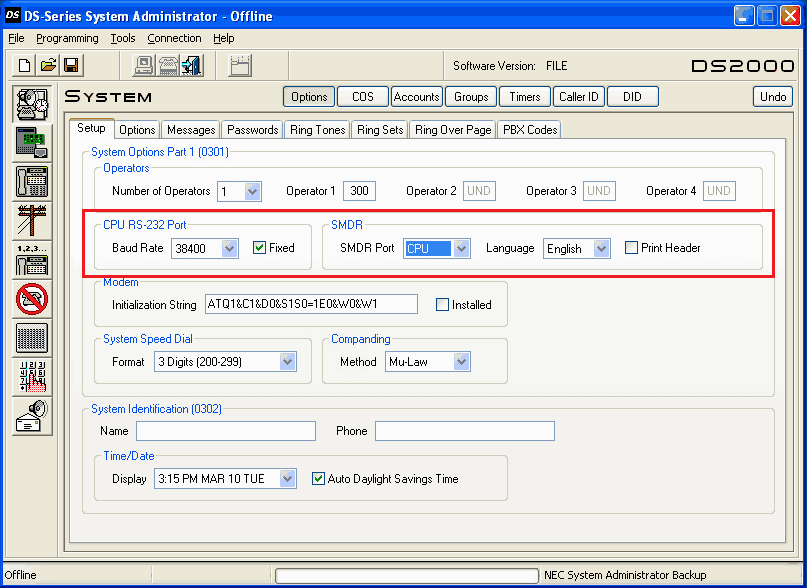The height and width of the screenshot is (588, 807).
Task: Toggle the Fixed baud rate checkbox
Action: (x=259, y=248)
